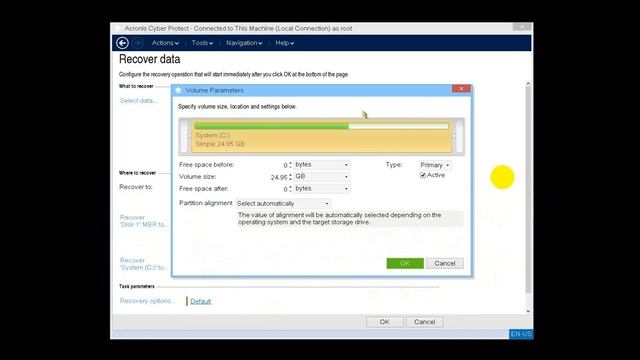Close the Volume Parameters dialog
640x360 pixels.
pyautogui.click(x=461, y=89)
